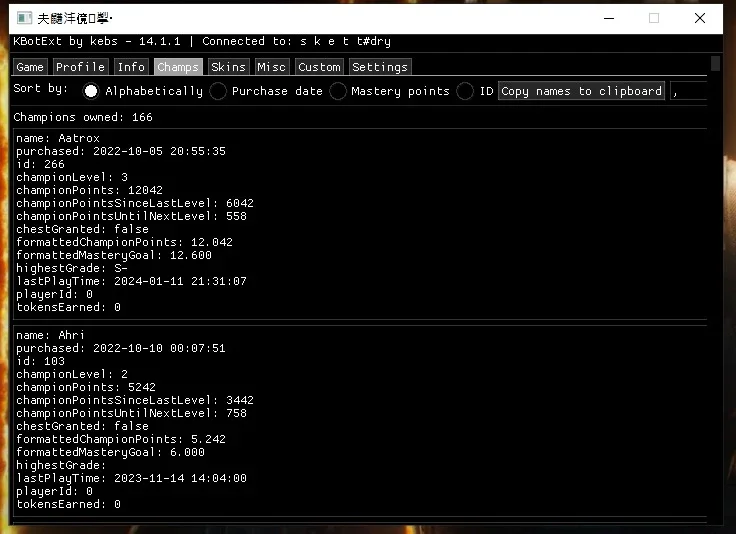Open the Settings tab
The image size is (736, 534).
click(380, 67)
